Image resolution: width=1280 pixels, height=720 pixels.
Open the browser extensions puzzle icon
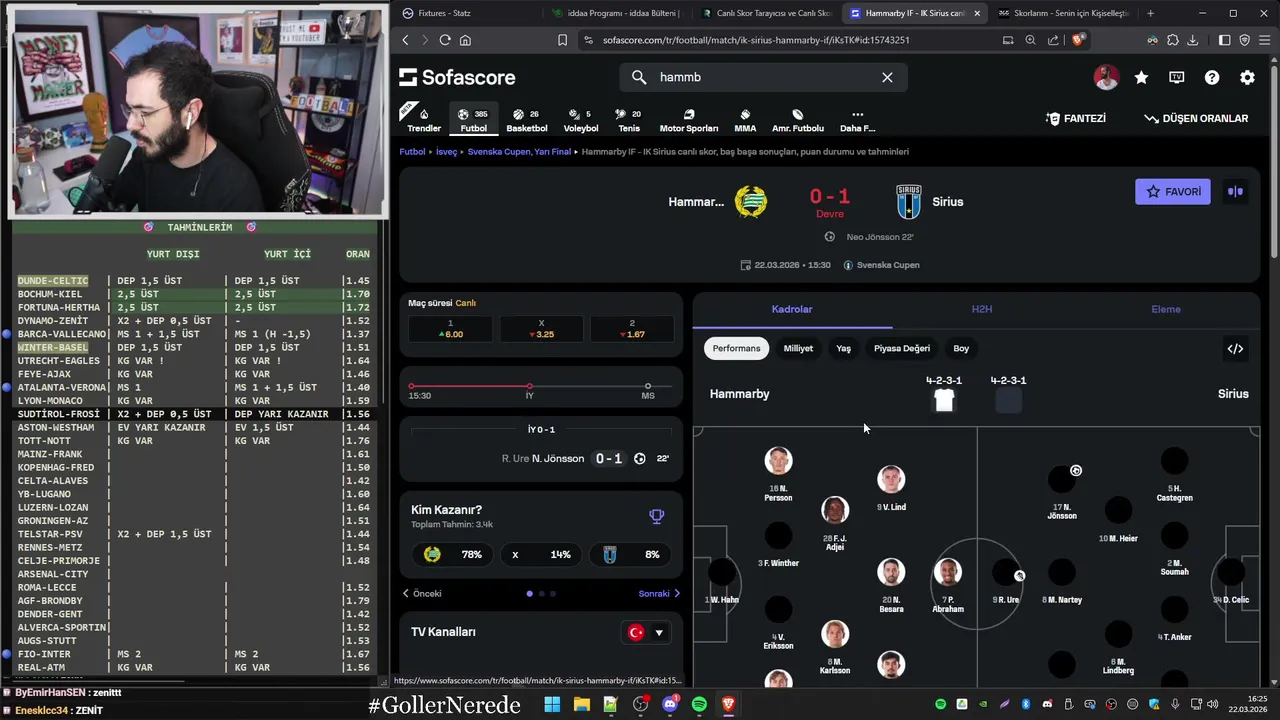pos(1172,40)
